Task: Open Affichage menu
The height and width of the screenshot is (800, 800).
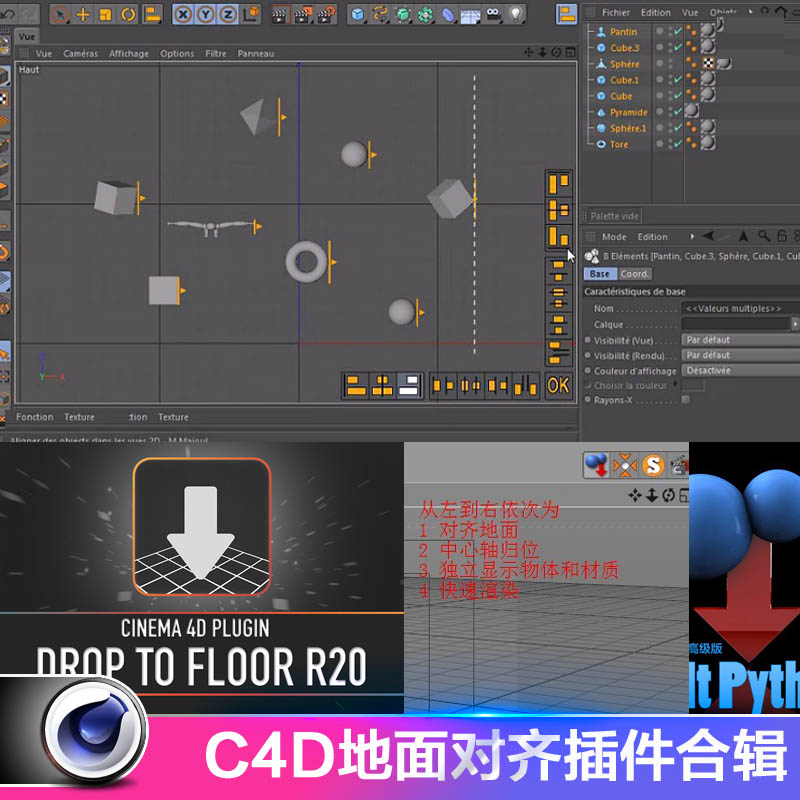Action: pos(129,54)
